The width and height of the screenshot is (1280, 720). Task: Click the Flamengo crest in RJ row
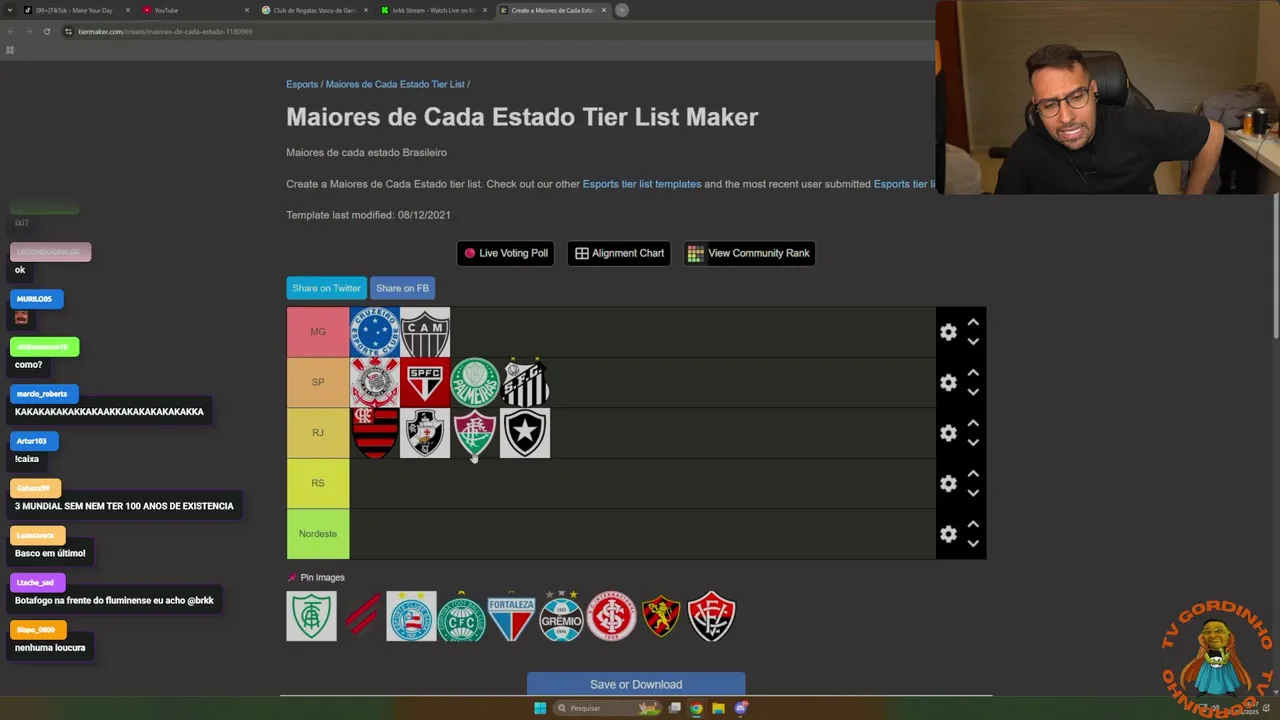375,433
